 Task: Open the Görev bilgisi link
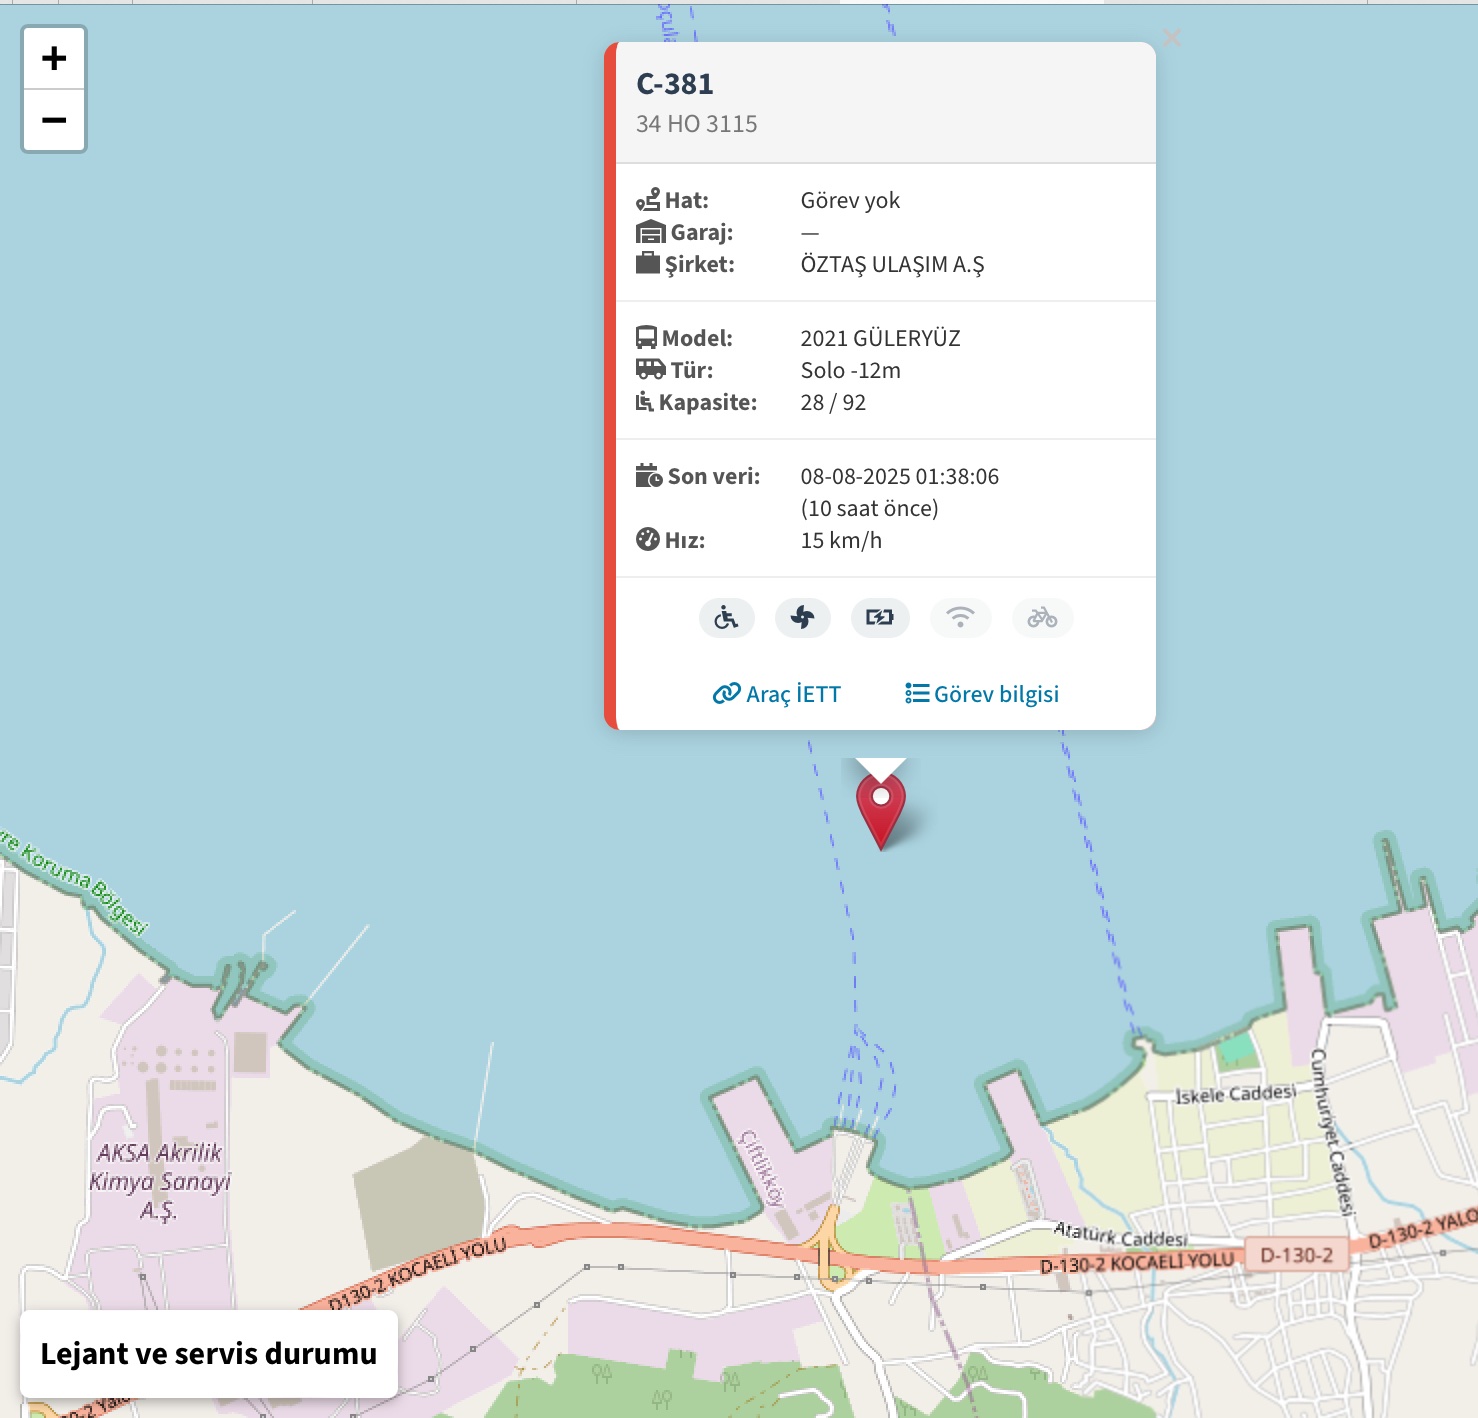click(982, 694)
